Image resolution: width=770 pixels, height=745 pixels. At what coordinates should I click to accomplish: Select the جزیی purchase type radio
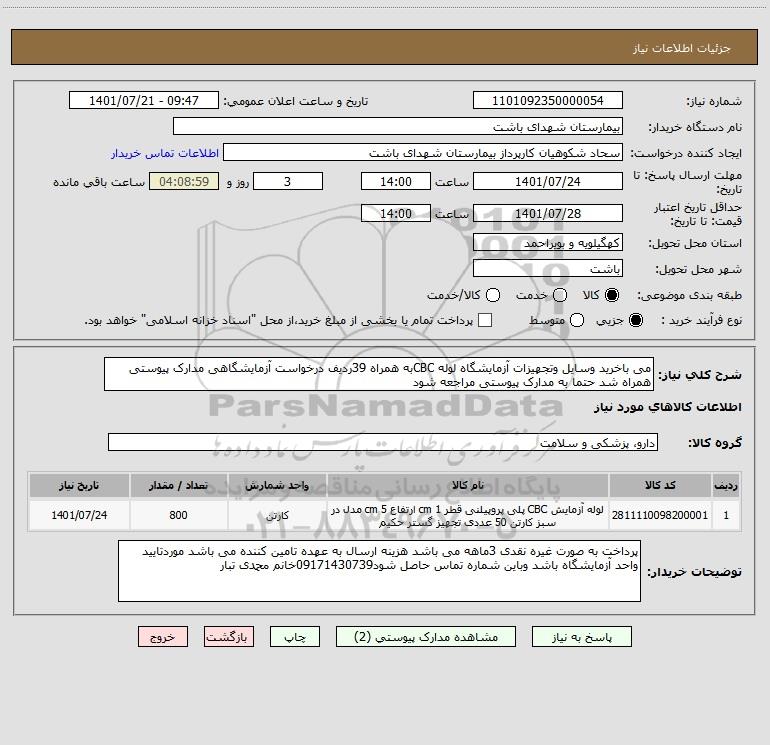635,320
